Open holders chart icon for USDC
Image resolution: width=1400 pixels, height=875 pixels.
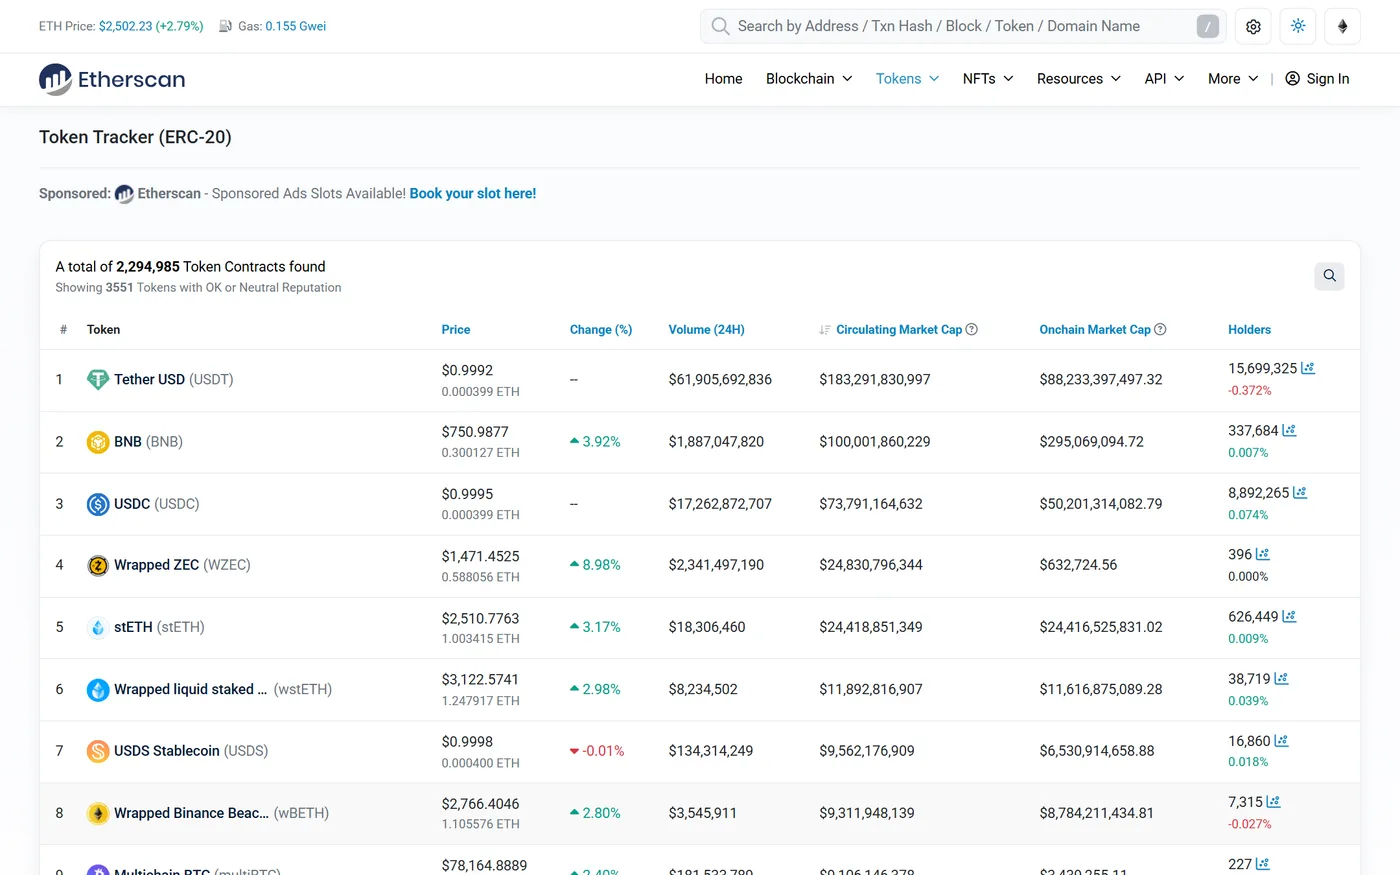tap(1300, 492)
